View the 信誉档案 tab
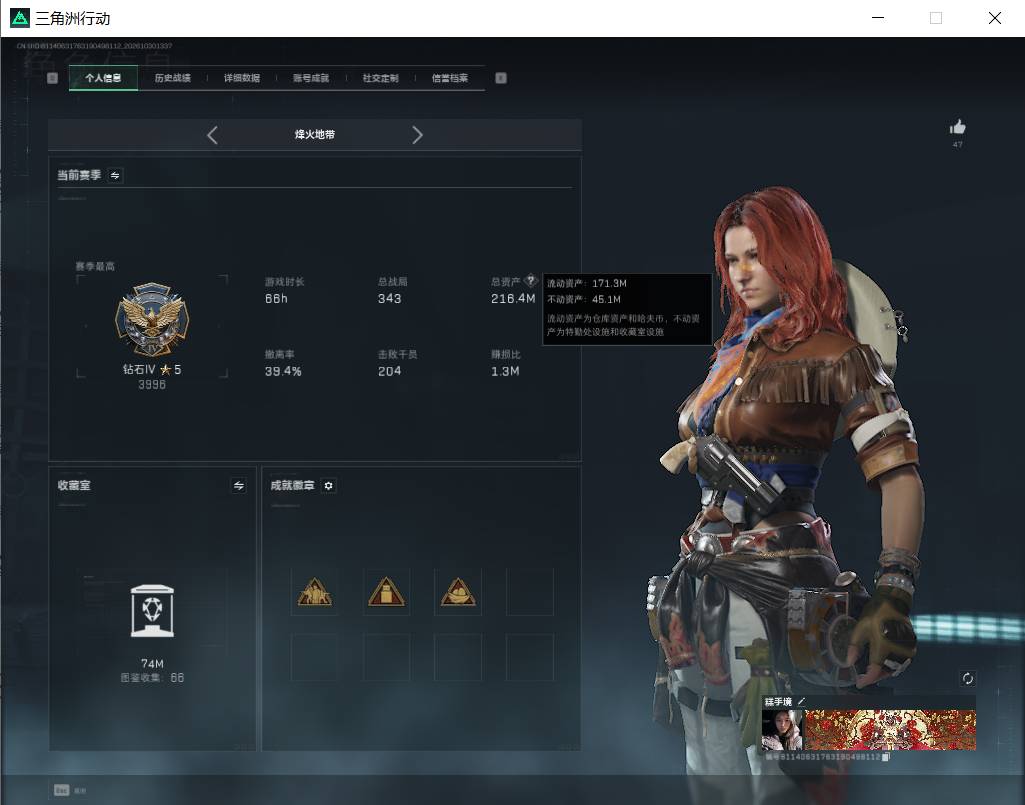This screenshot has width=1025, height=805. point(450,78)
